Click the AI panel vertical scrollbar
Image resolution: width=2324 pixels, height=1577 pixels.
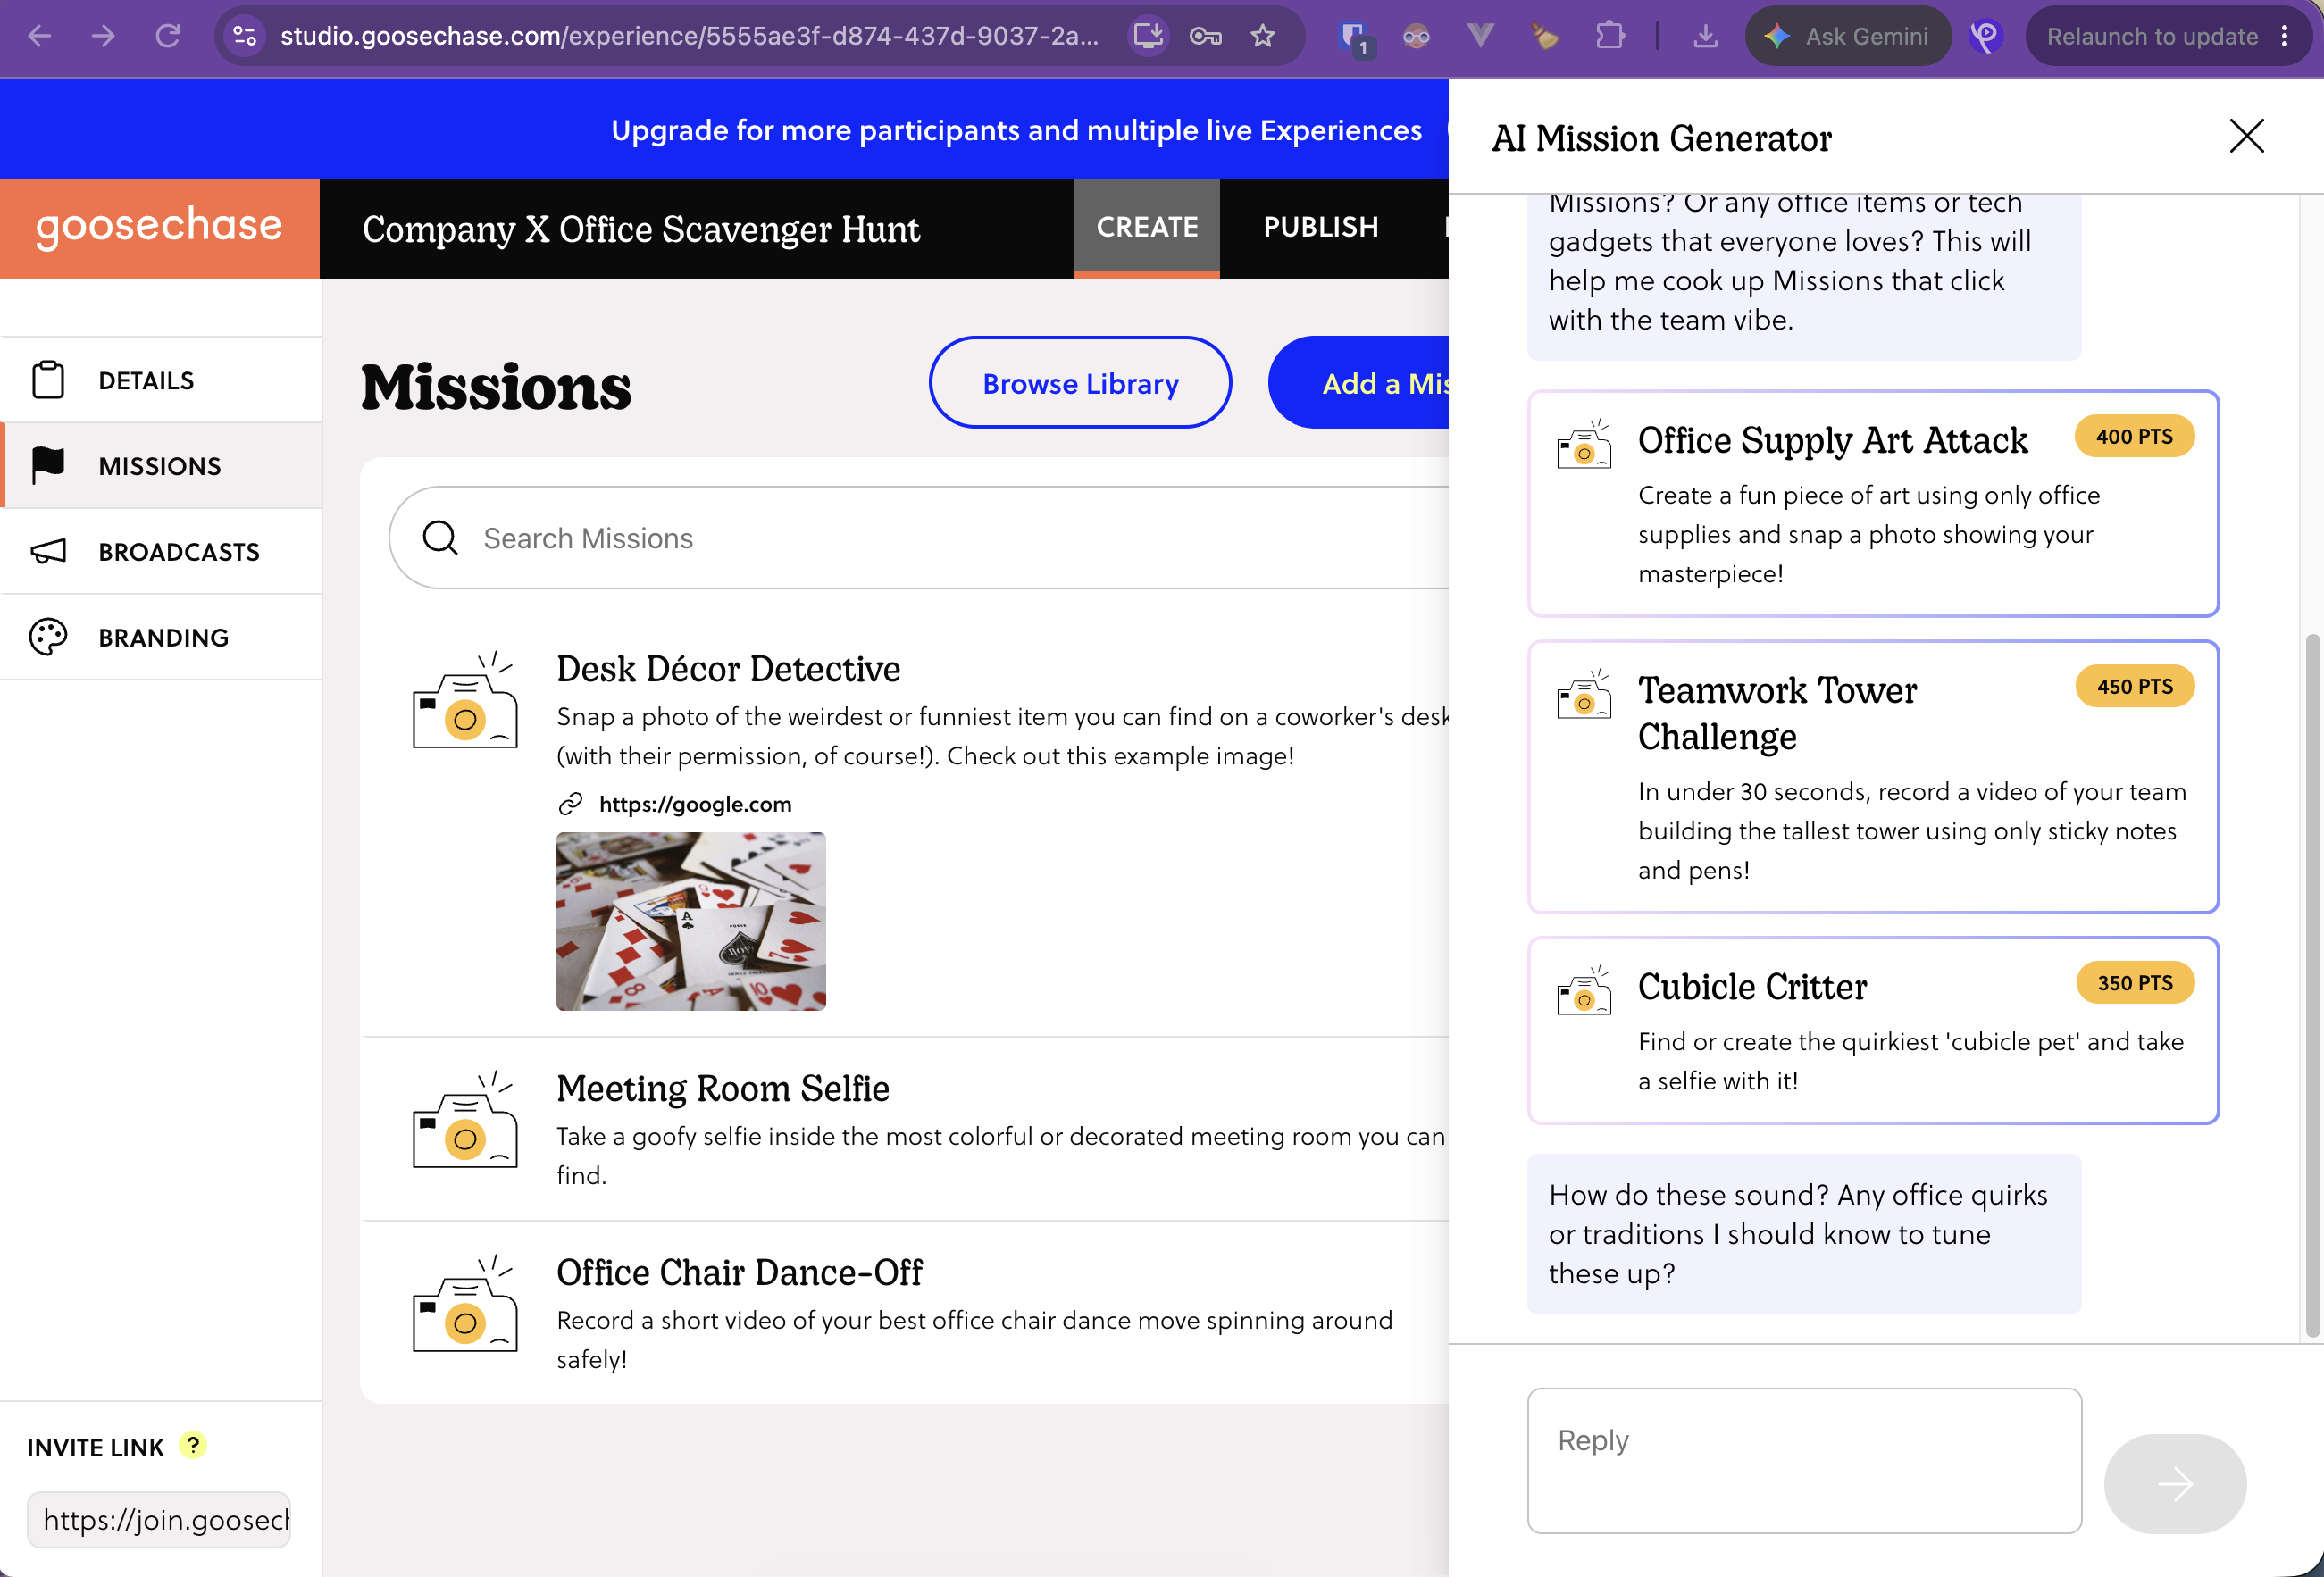(2312, 985)
